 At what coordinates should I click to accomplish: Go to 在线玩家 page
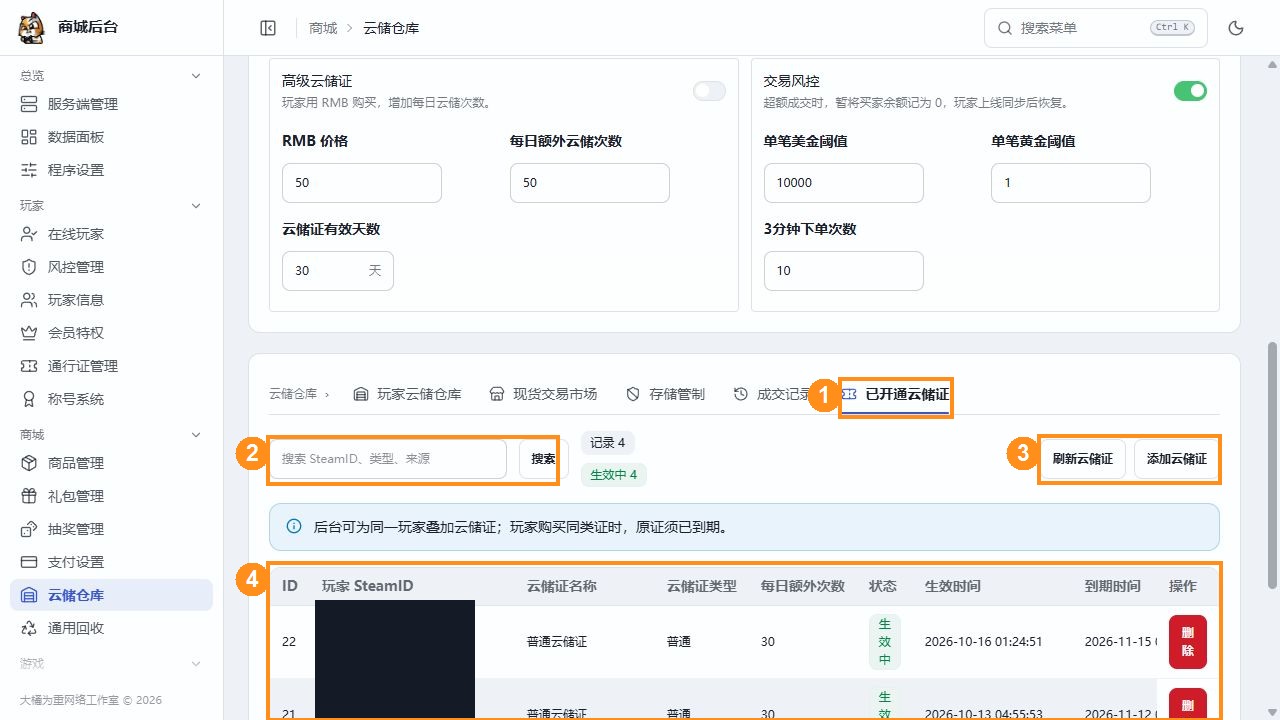pyautogui.click(x=111, y=234)
